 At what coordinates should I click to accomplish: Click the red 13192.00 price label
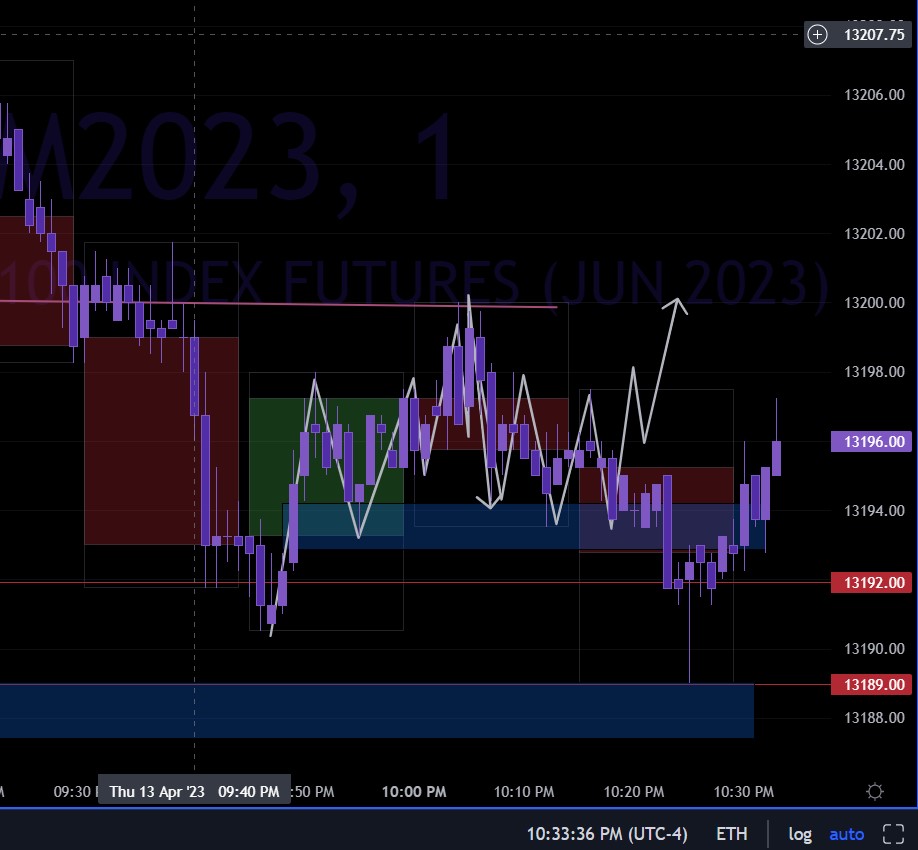(871, 582)
